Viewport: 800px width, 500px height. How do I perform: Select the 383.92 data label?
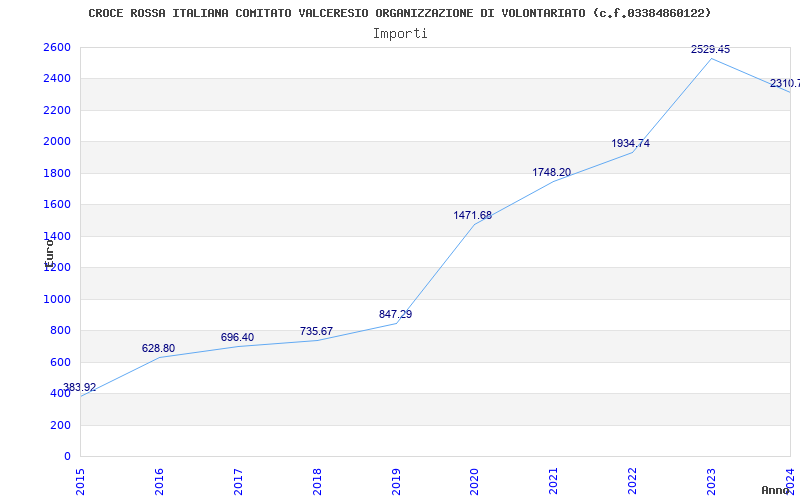[80, 387]
